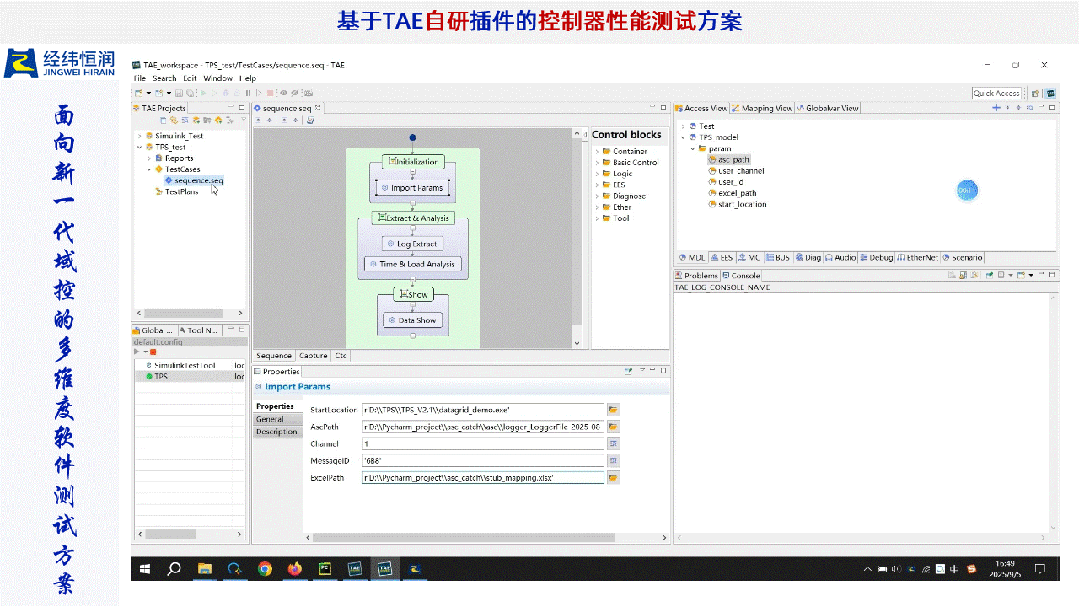Image resolution: width=1079 pixels, height=607 pixels.
Task: Open the Description properties section
Action: pyautogui.click(x=277, y=432)
